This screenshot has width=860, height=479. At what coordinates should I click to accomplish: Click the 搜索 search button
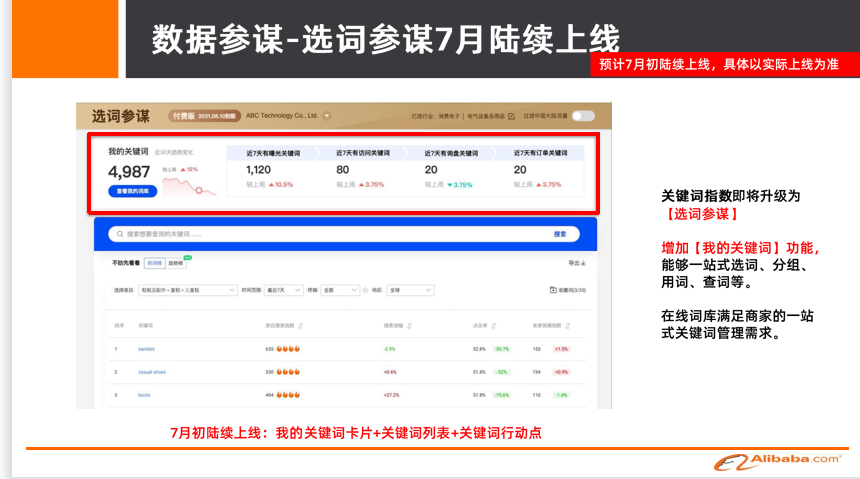tap(560, 234)
